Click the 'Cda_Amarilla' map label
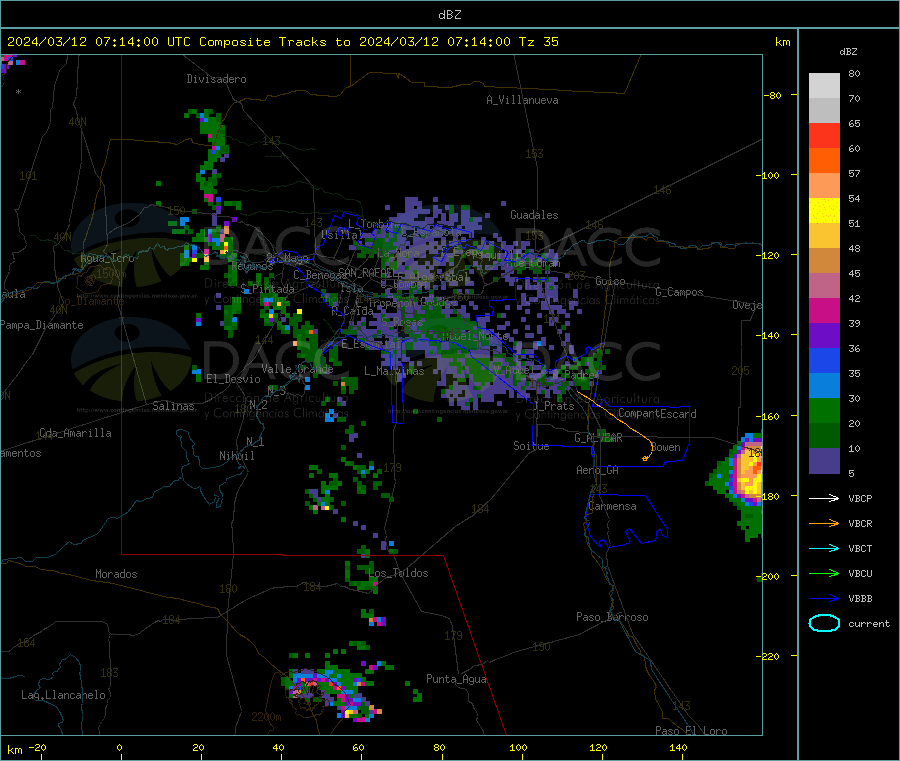The width and height of the screenshot is (900, 761). [x=75, y=433]
